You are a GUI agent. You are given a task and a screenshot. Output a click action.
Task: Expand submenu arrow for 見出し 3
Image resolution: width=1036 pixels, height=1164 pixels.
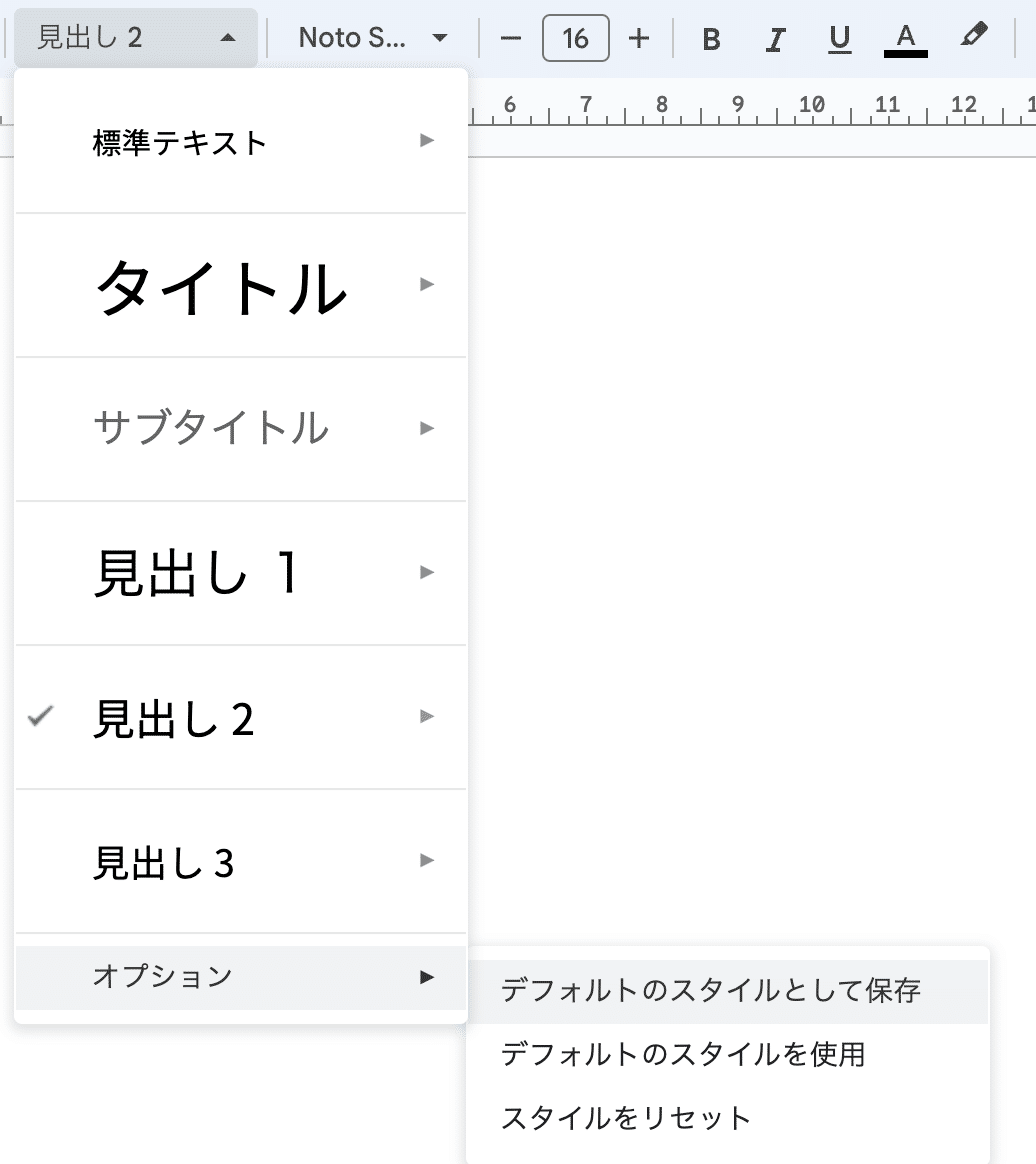click(x=427, y=860)
